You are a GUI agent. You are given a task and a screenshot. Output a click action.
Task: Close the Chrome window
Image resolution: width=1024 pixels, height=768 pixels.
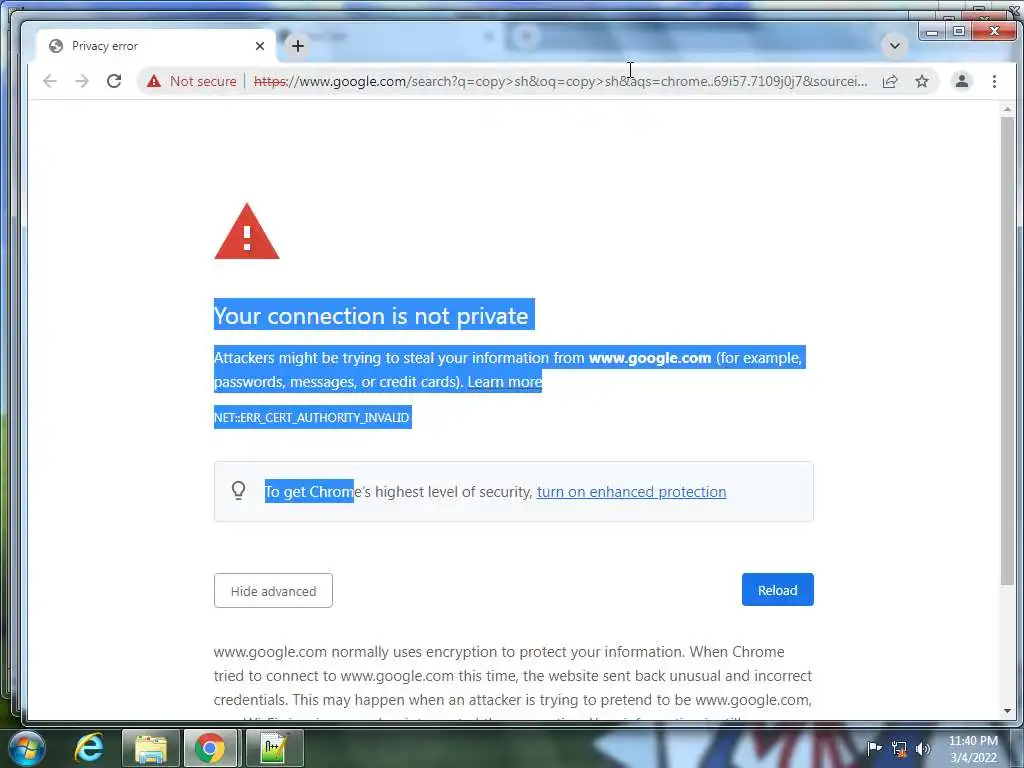click(x=994, y=31)
